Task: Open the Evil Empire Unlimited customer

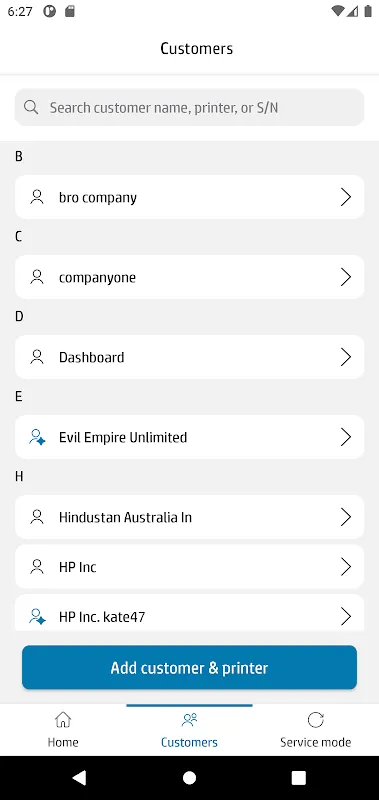Action: (x=189, y=437)
